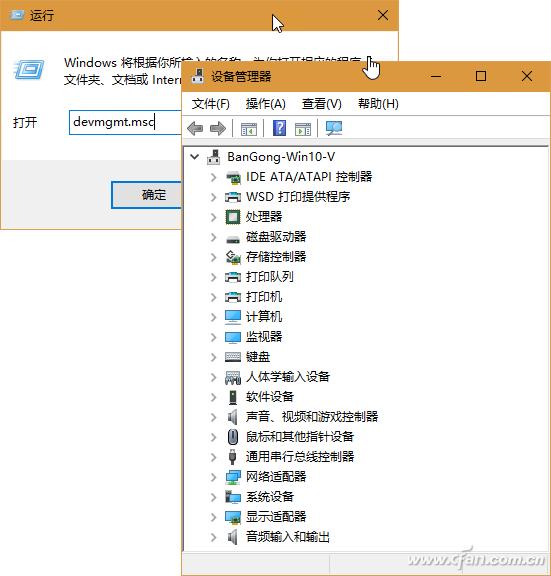The height and width of the screenshot is (576, 551).
Task: Select the 声音、视频和游戏控制器 row text
Action: (312, 417)
